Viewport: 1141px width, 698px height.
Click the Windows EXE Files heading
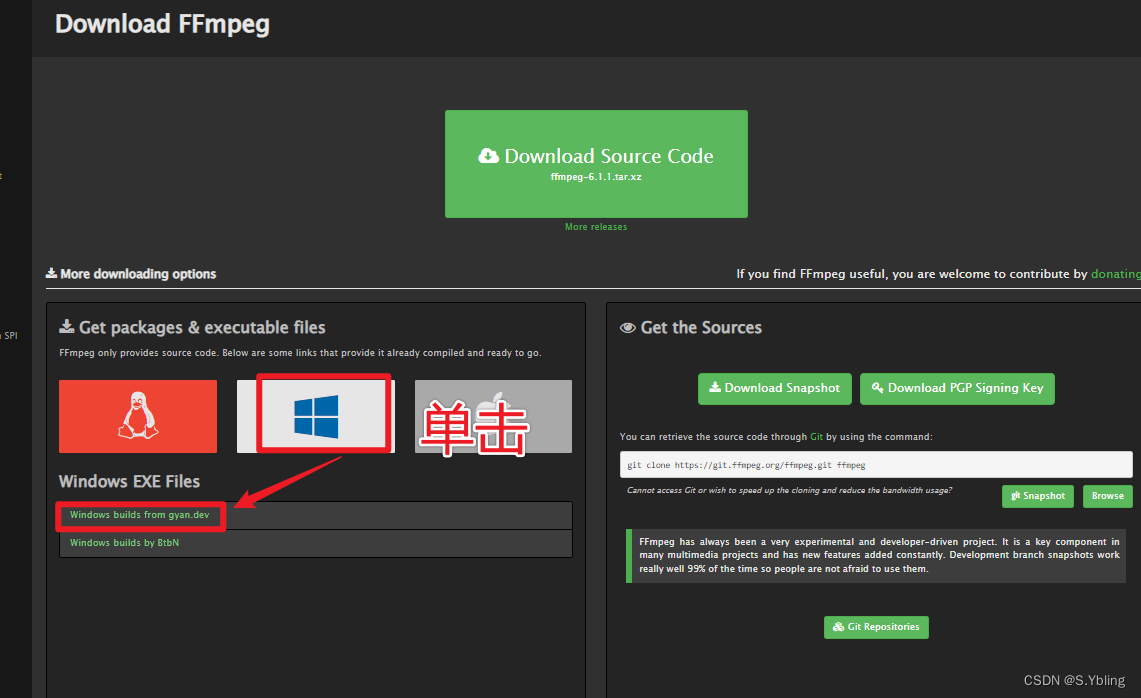130,482
